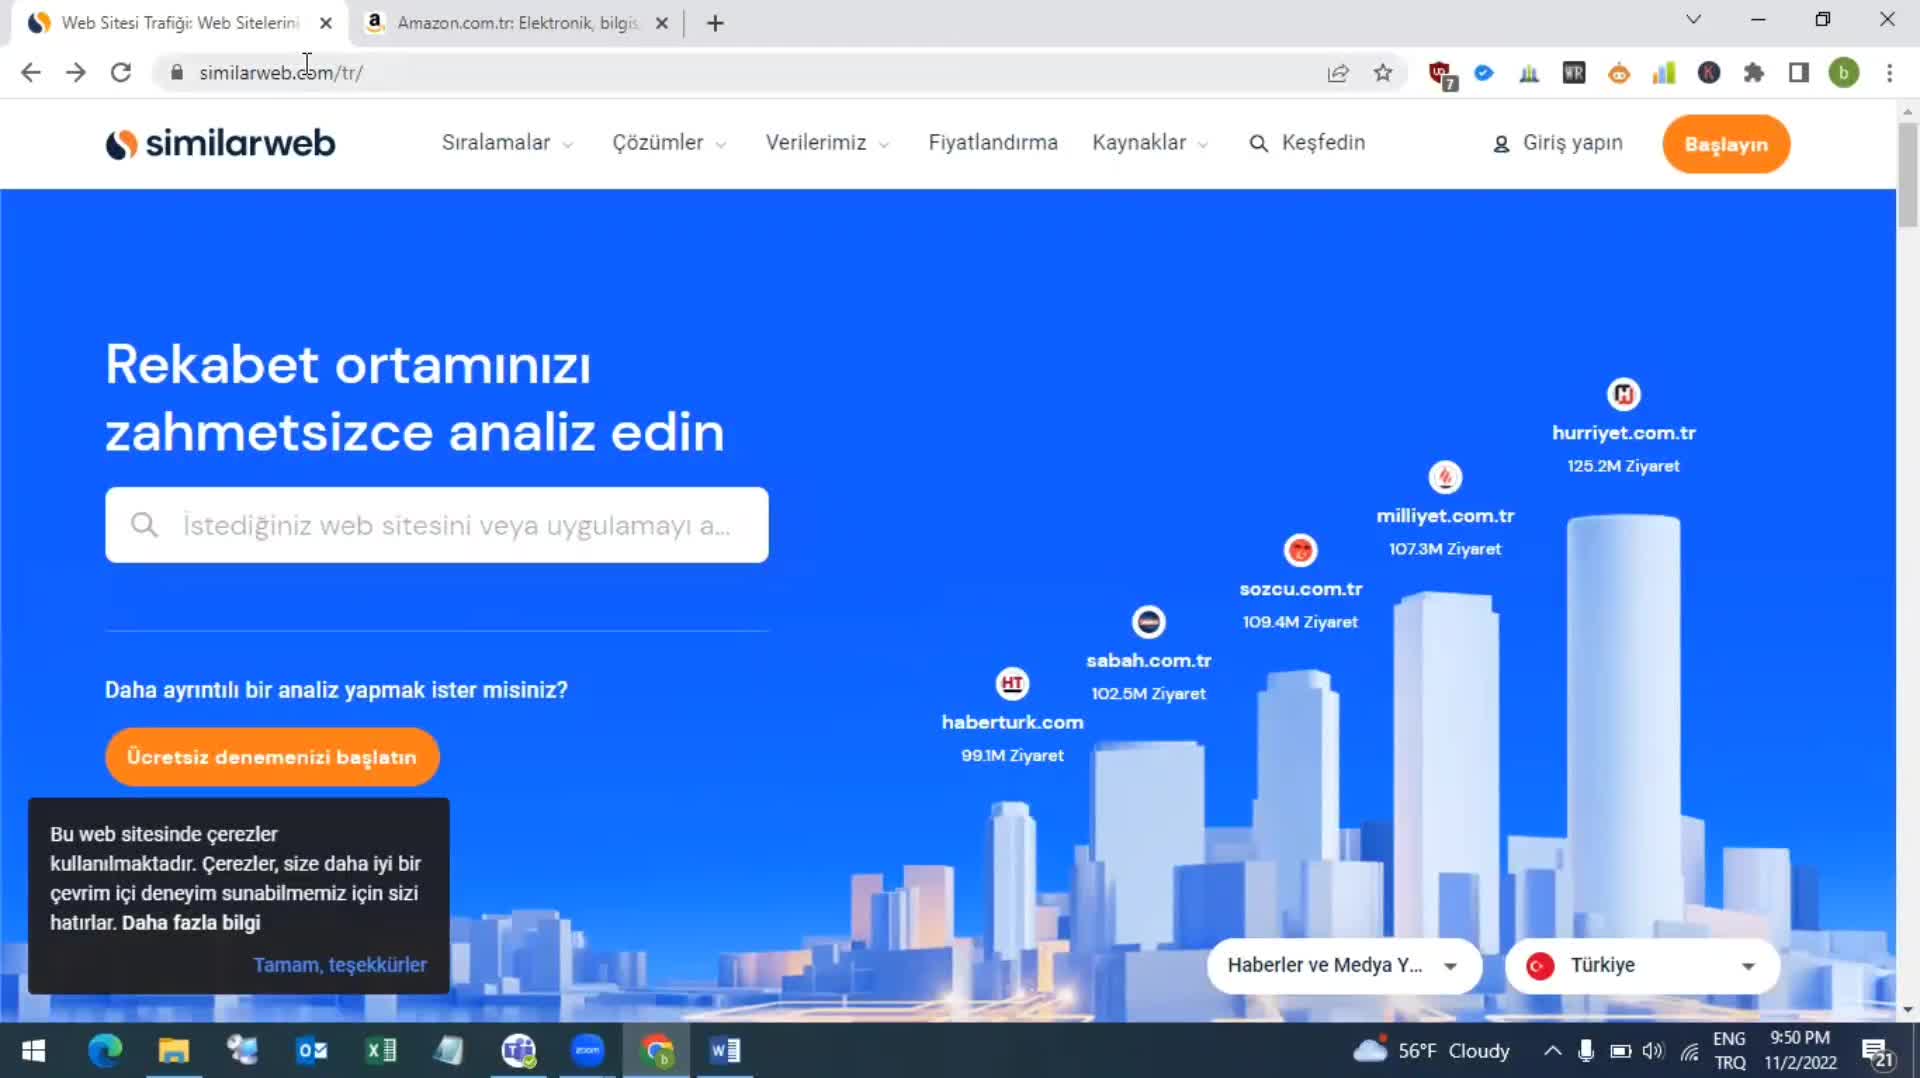Click the Similarweb logo in the header
The image size is (1920, 1078).
pyautogui.click(x=221, y=144)
